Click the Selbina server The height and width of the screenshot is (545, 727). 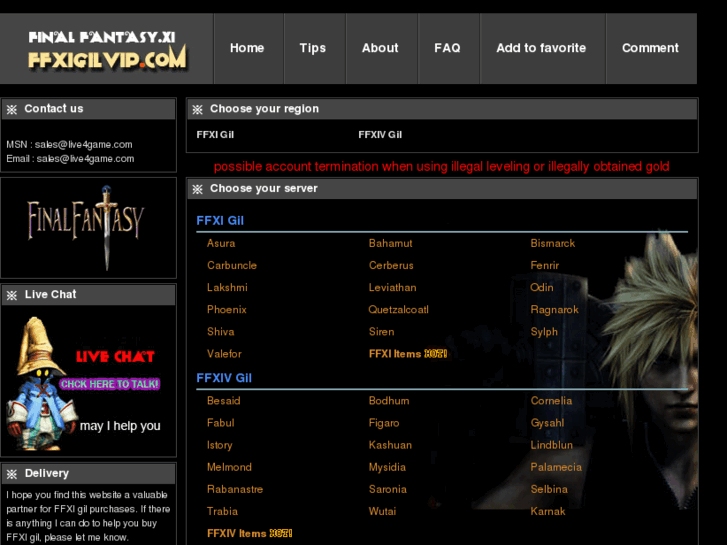click(549, 489)
